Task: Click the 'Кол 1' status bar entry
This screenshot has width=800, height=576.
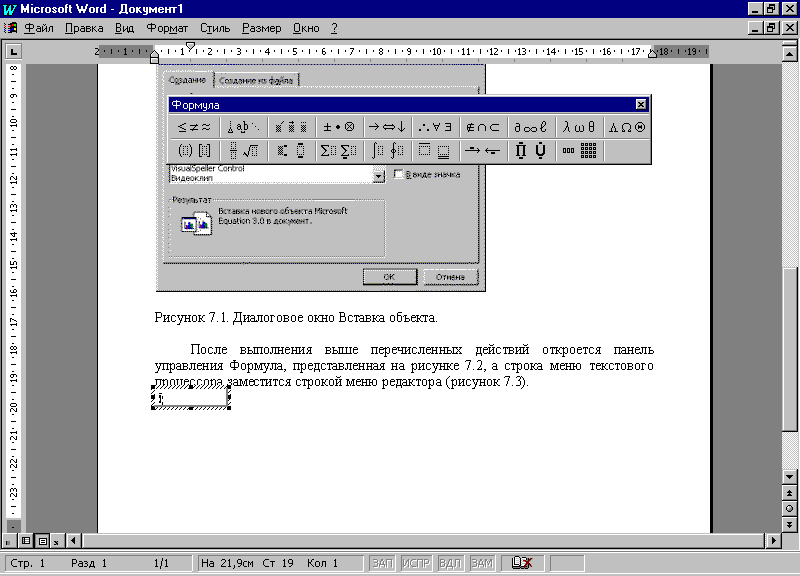Action: pos(322,563)
